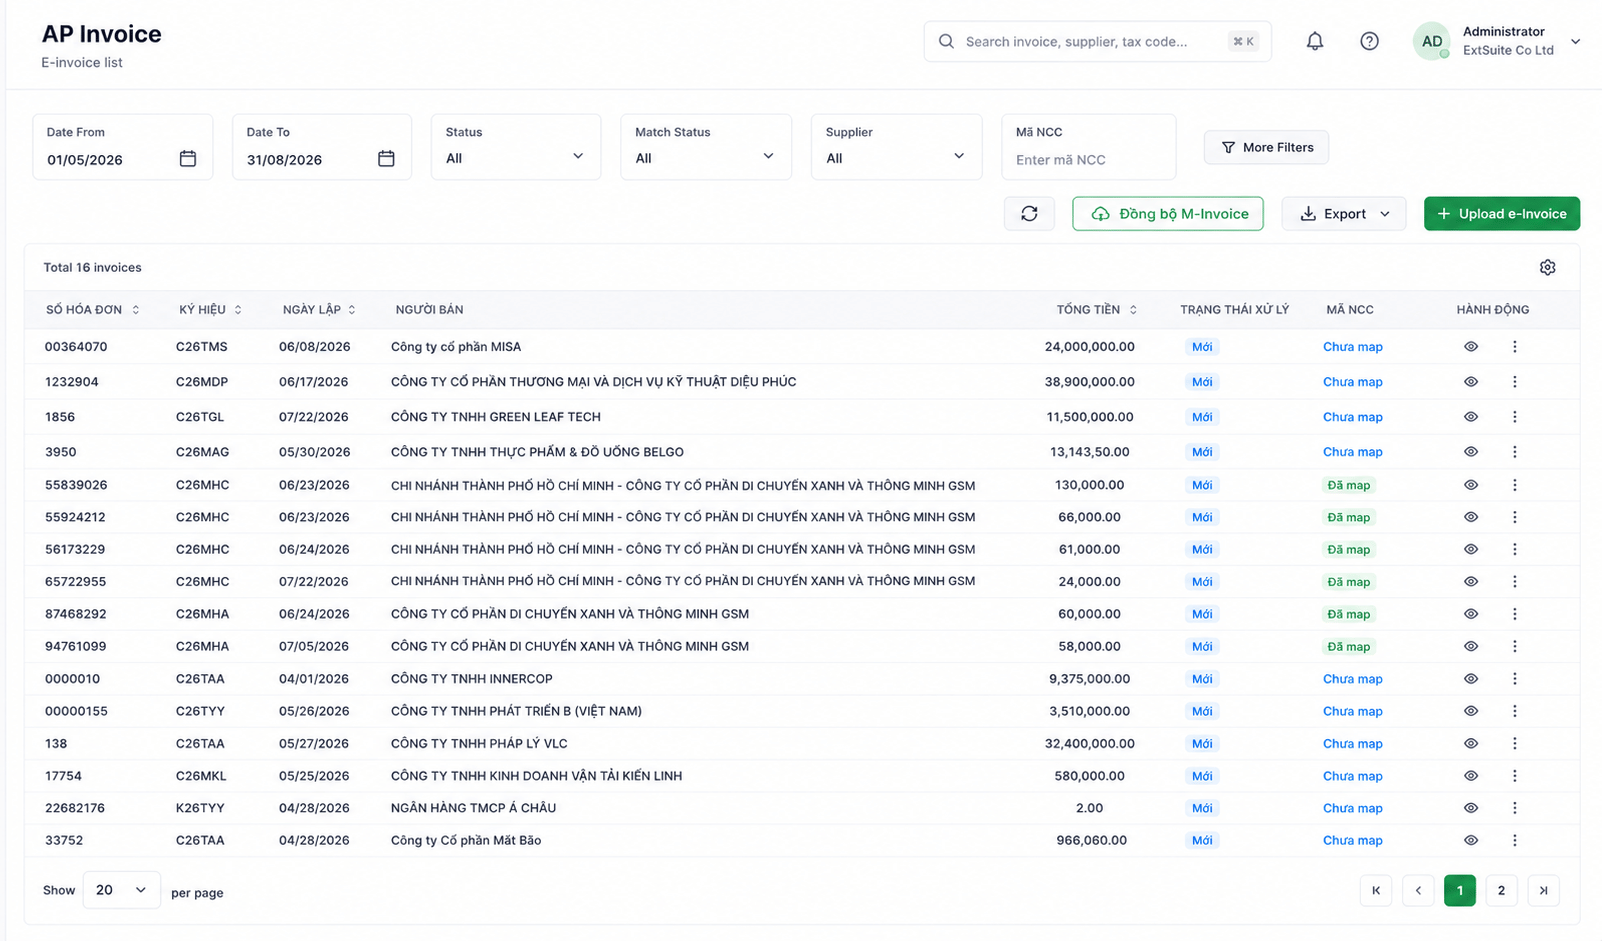
Task: Open more actions for invoice 00364070
Action: [1514, 347]
